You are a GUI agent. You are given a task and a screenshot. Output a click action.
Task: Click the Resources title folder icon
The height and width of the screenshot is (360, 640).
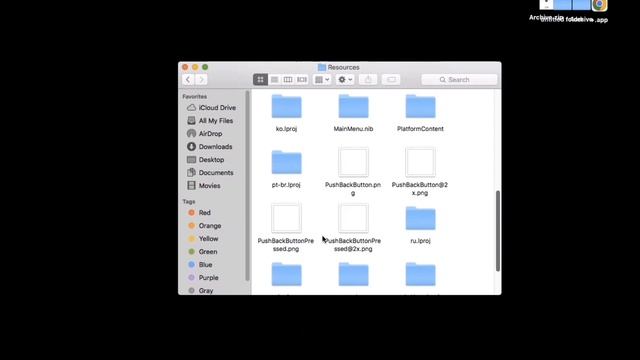click(x=322, y=67)
